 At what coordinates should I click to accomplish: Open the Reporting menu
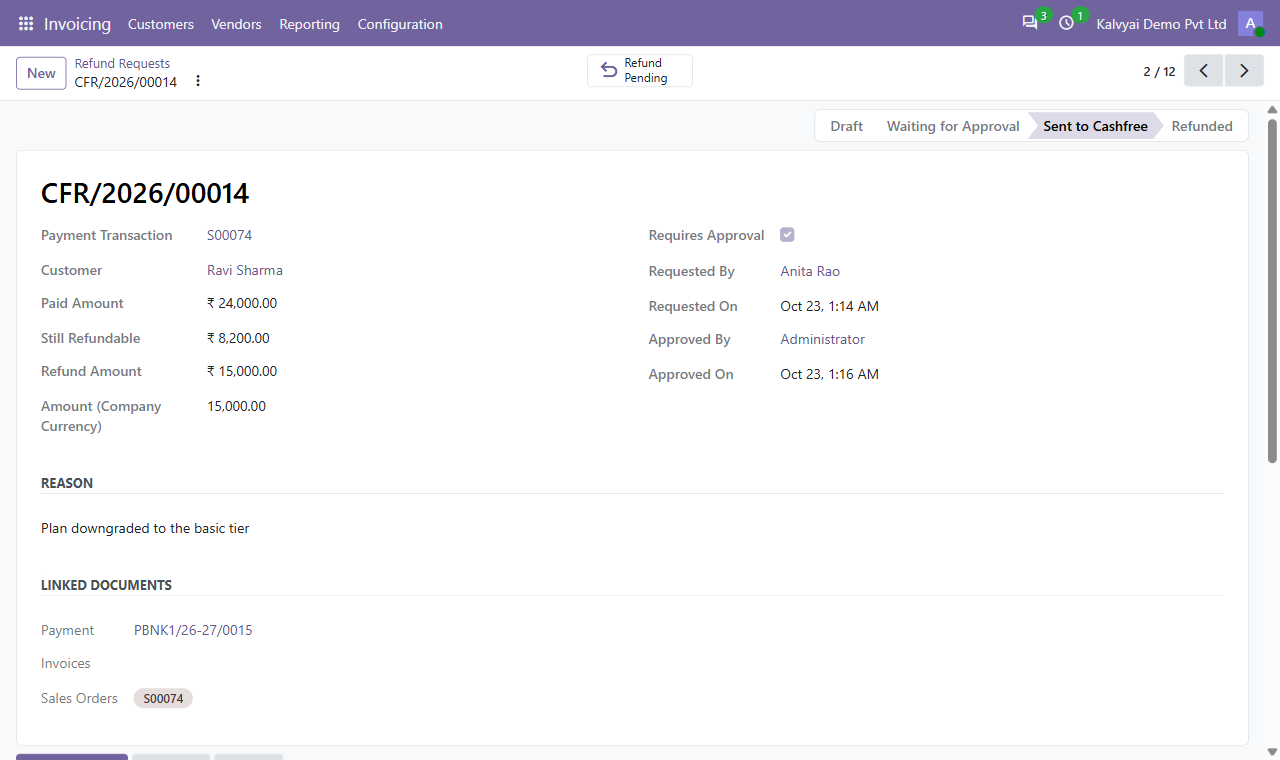click(x=310, y=24)
